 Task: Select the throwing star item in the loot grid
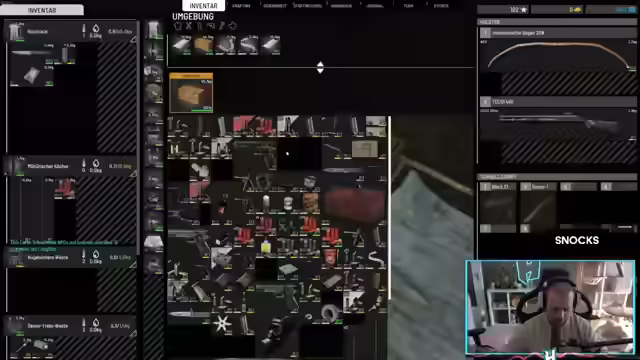click(x=222, y=324)
